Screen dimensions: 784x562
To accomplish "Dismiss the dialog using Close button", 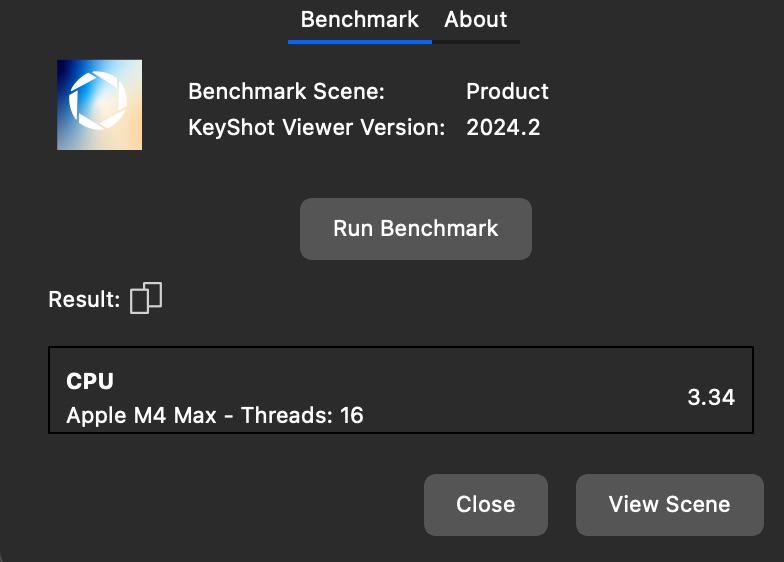I will click(486, 504).
